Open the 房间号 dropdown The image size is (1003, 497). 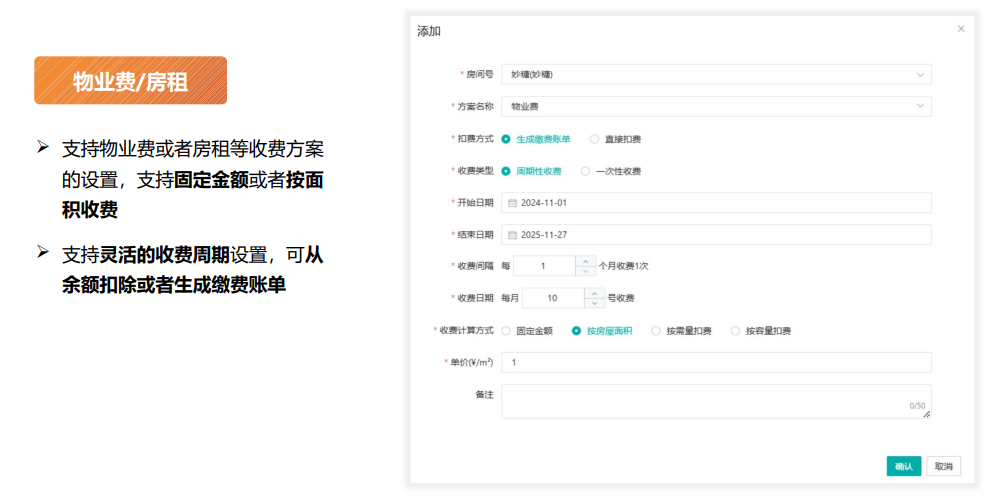[x=716, y=74]
